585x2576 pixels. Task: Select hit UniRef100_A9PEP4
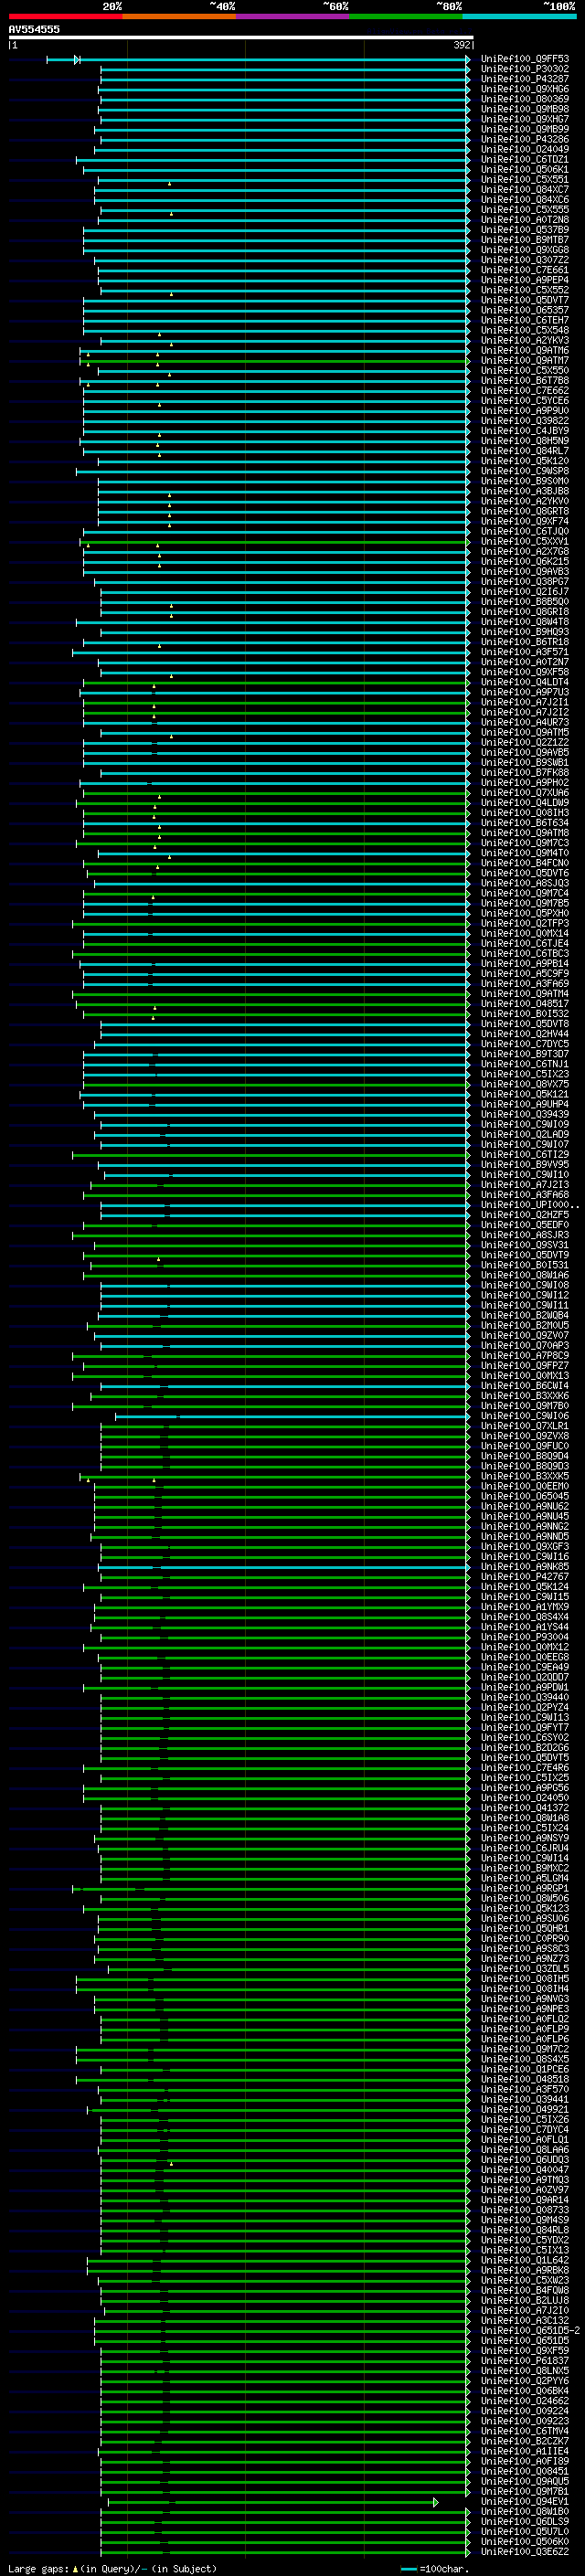[x=525, y=280]
